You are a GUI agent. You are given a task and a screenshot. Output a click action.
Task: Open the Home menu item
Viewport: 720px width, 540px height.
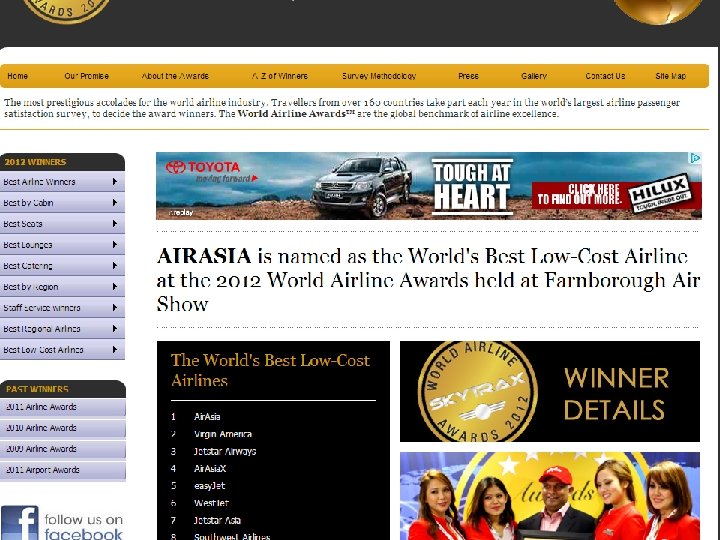pos(17,76)
